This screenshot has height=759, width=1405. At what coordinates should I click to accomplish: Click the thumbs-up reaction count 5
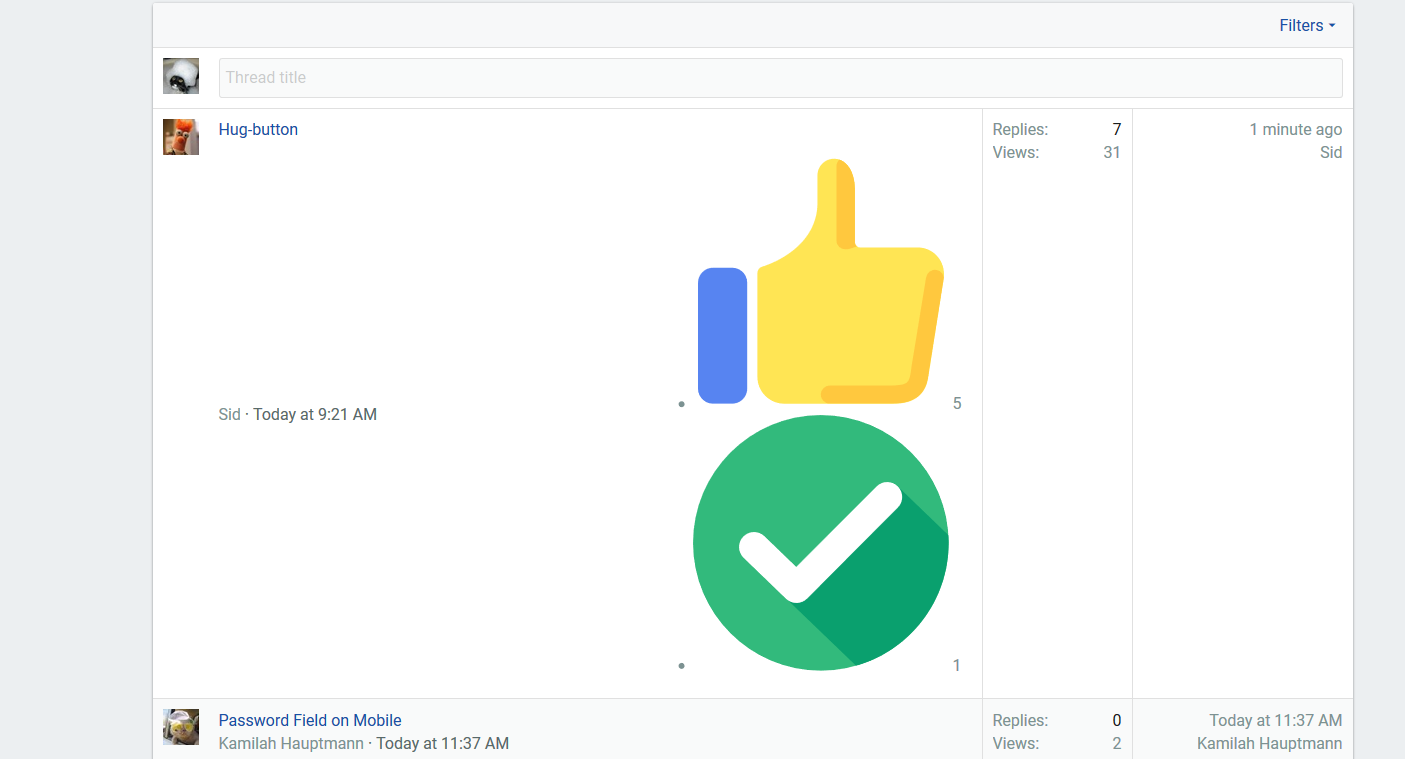[957, 403]
